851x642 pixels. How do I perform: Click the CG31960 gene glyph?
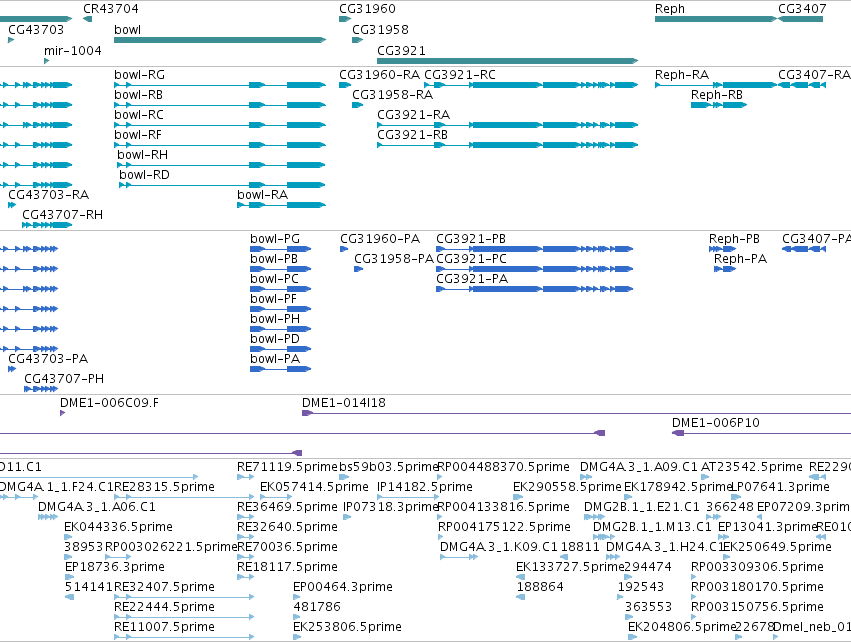345,19
